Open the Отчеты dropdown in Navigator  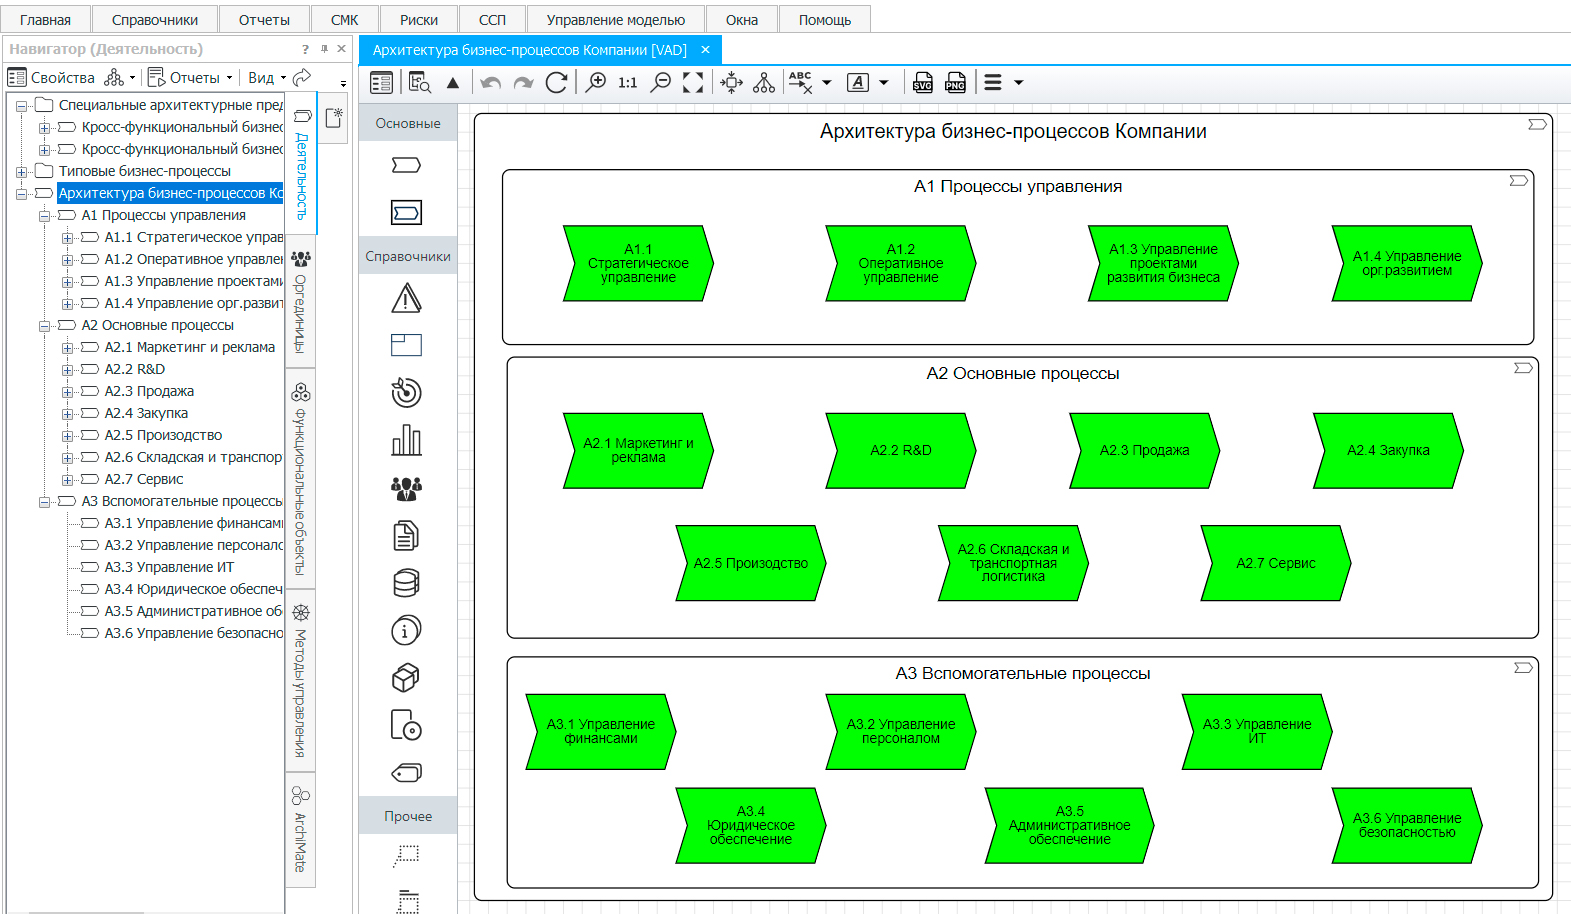coord(191,78)
